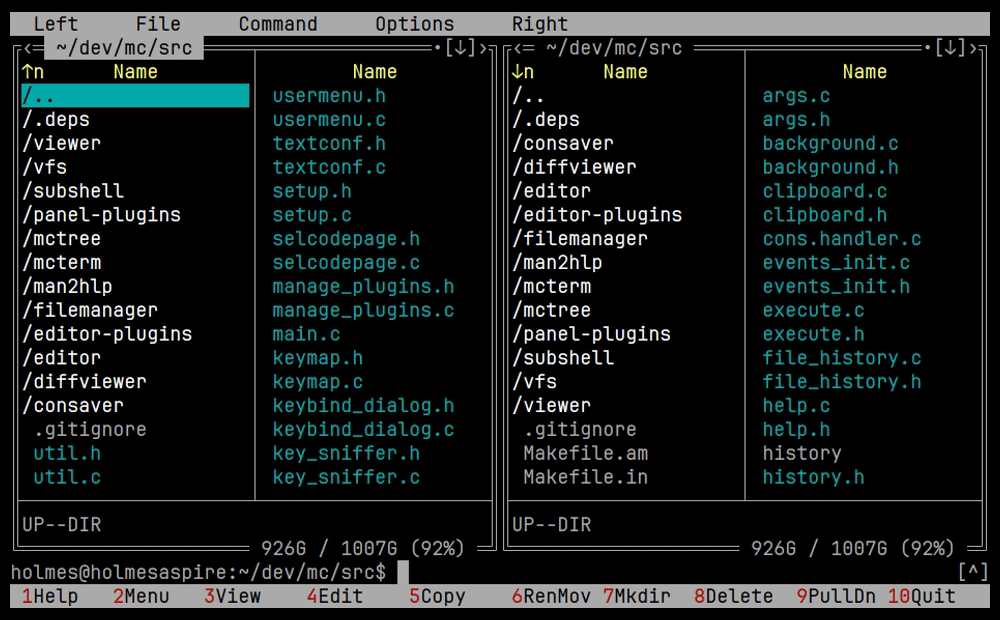Go forward with right panel > arrow
The height and width of the screenshot is (620, 1000).
pos(973,48)
